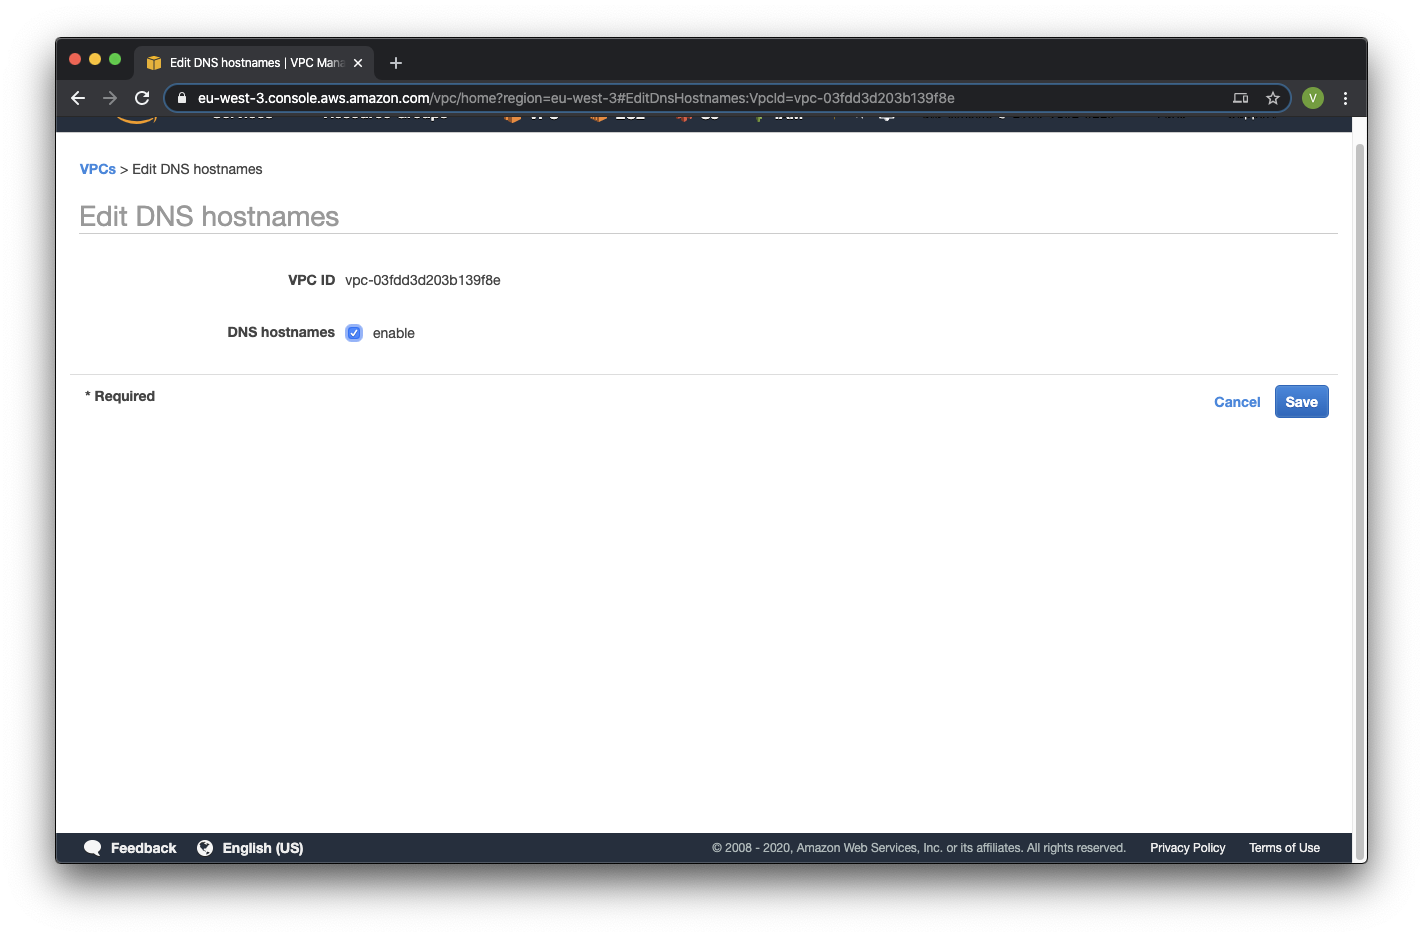Click the browser forward arrow
Image resolution: width=1423 pixels, height=937 pixels.
110,98
